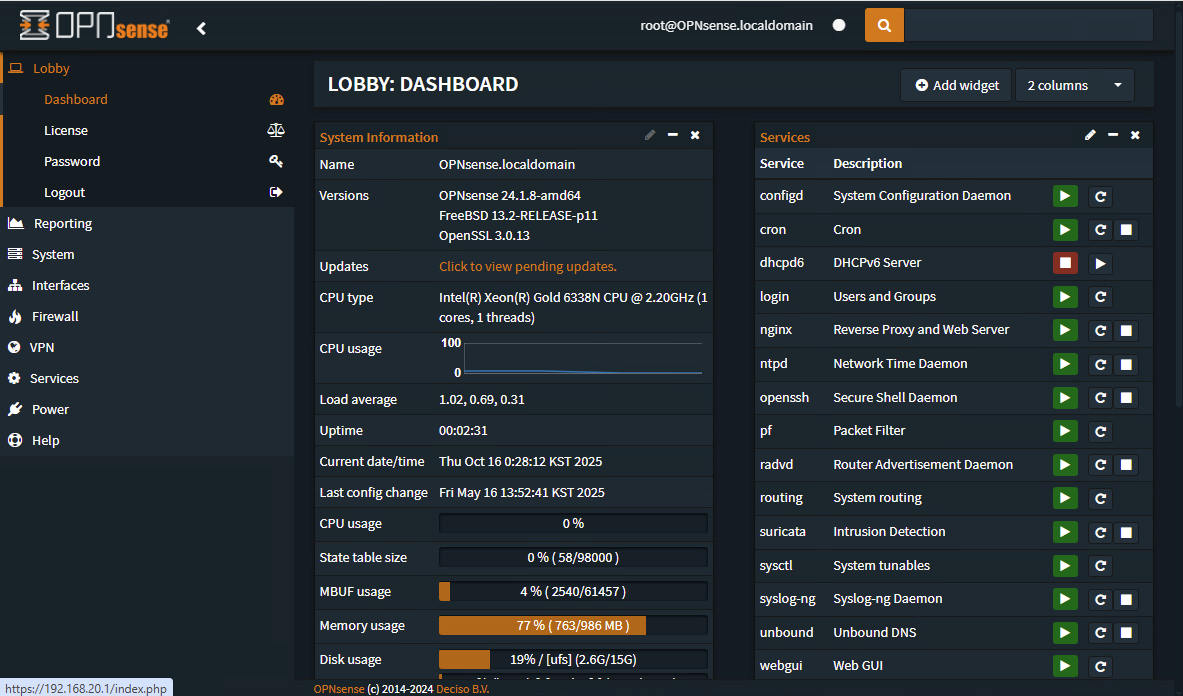Start the dhcpd6 DHCPv6 Server
Viewport: 1183px width, 696px height.
(x=1100, y=264)
